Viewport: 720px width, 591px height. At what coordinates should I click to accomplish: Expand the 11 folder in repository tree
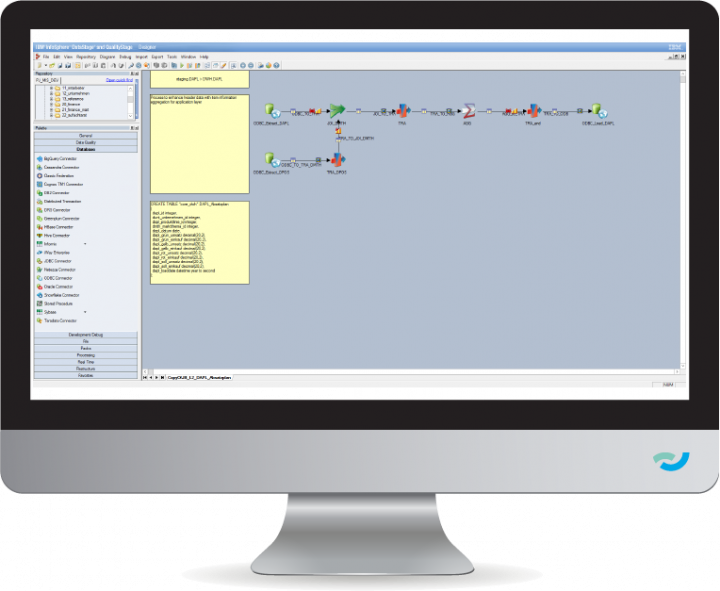point(51,88)
